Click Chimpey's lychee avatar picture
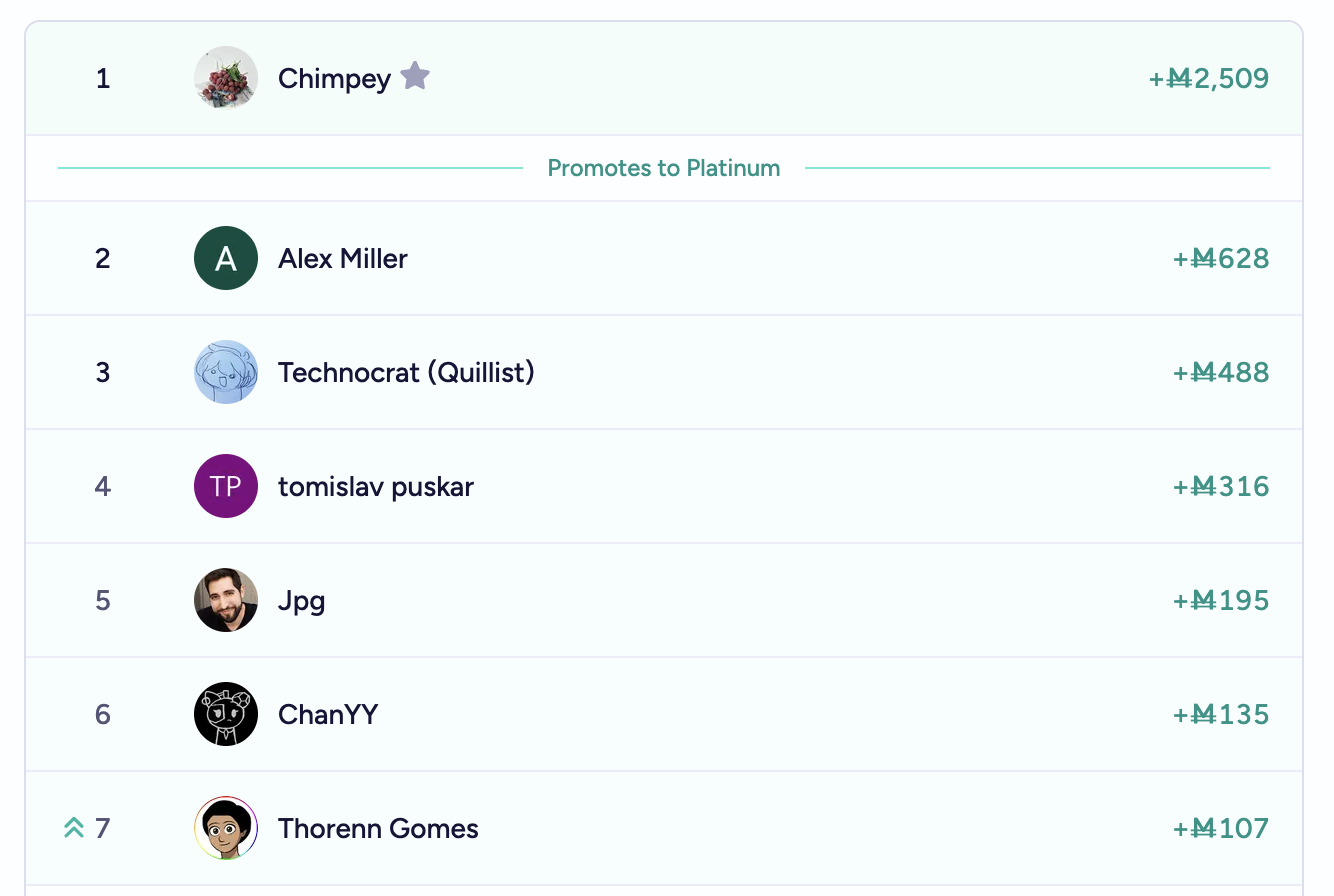The height and width of the screenshot is (896, 1334). pyautogui.click(x=226, y=78)
